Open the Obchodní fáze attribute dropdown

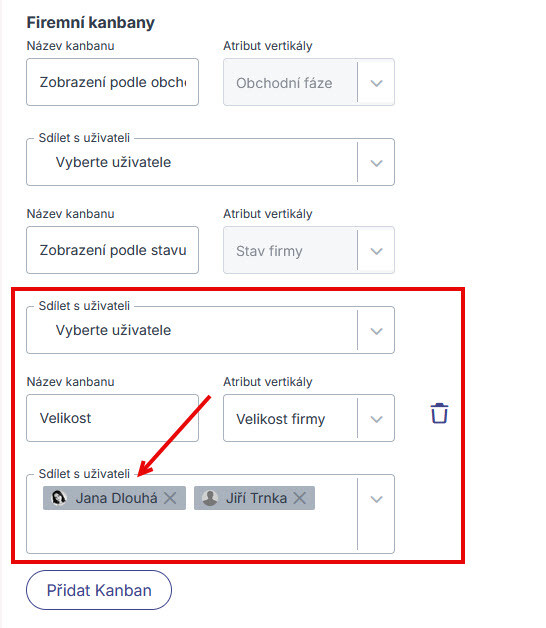[x=376, y=83]
